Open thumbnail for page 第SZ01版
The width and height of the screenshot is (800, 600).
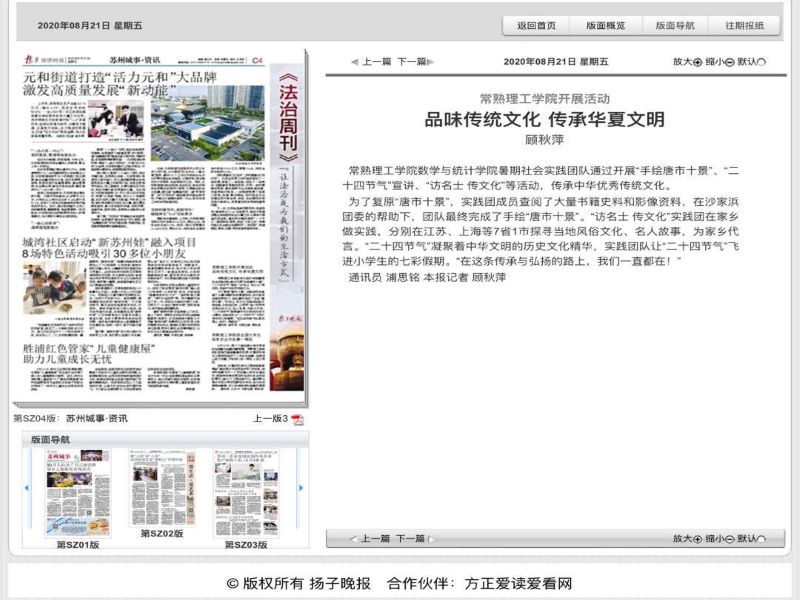click(78, 493)
